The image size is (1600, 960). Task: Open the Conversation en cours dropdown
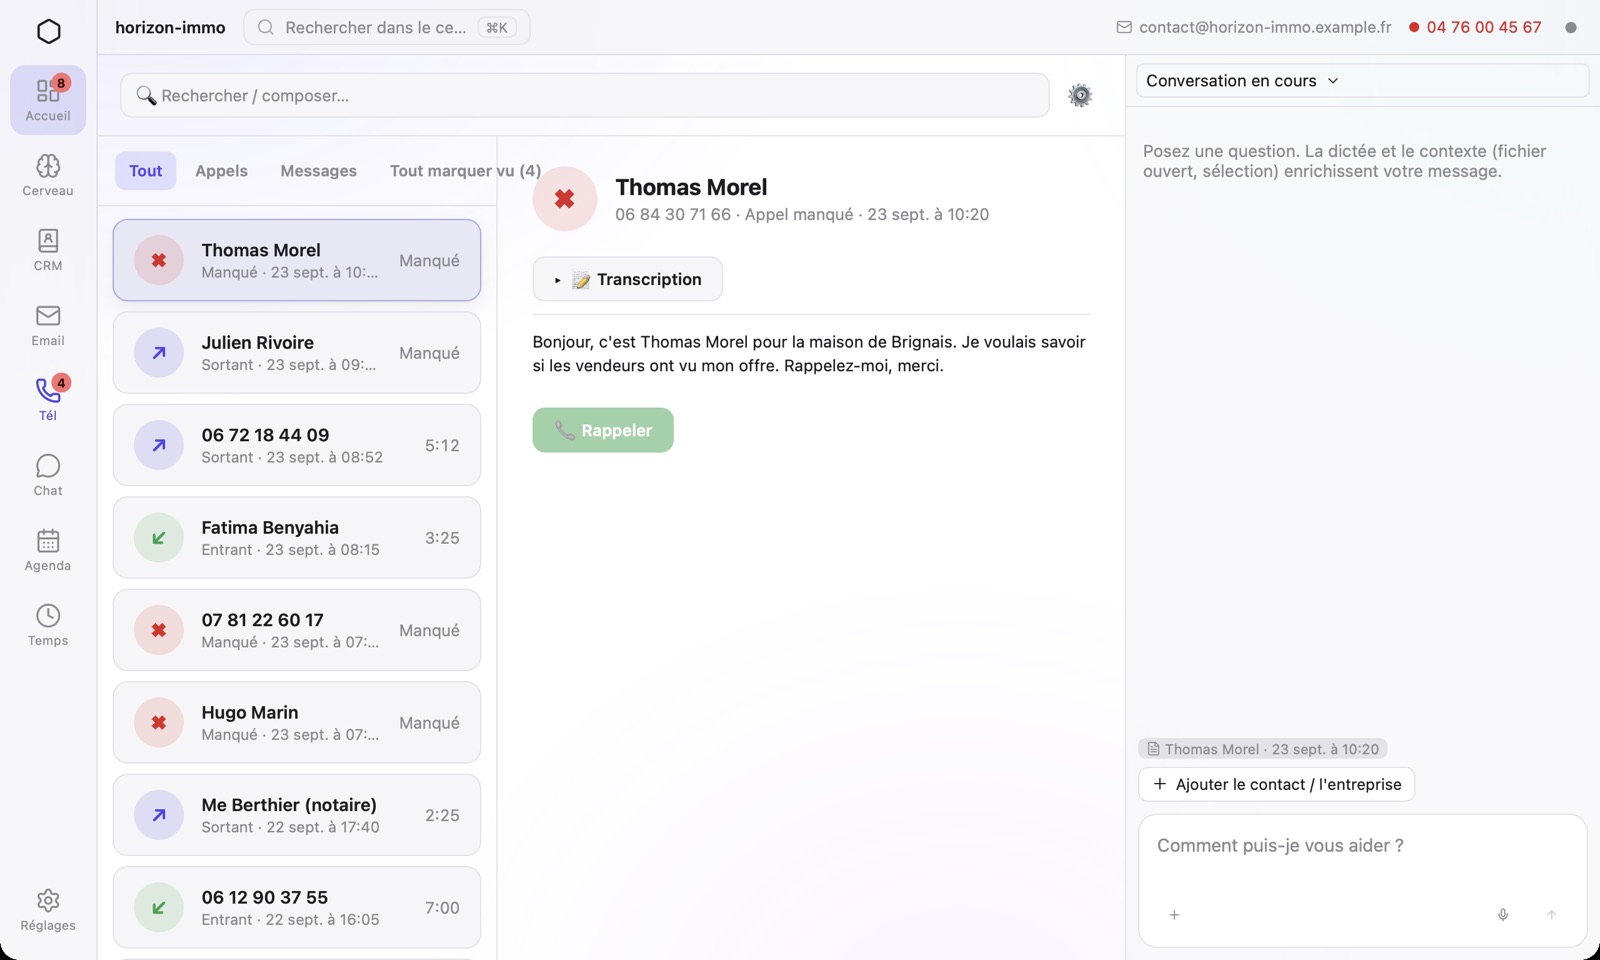[1362, 81]
